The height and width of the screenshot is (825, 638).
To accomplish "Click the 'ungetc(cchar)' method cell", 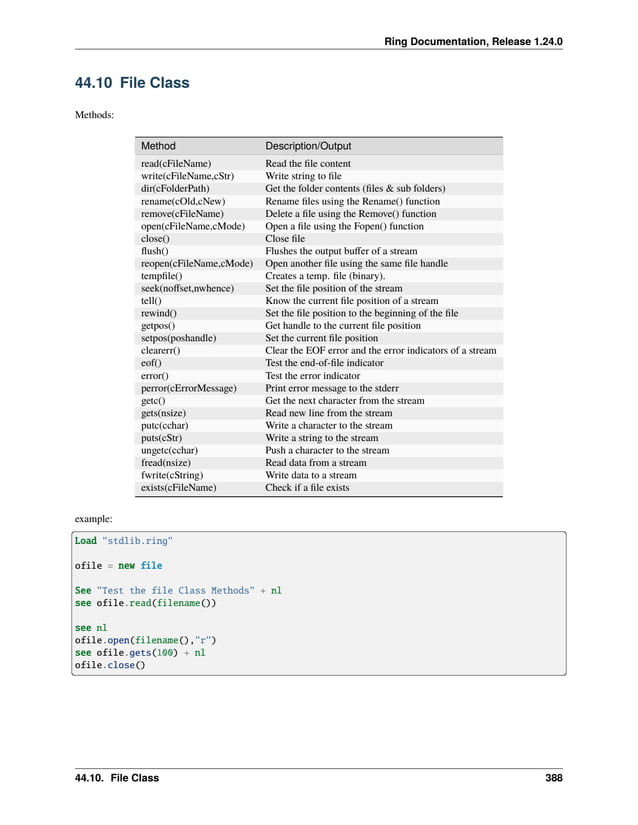I will [x=169, y=450].
